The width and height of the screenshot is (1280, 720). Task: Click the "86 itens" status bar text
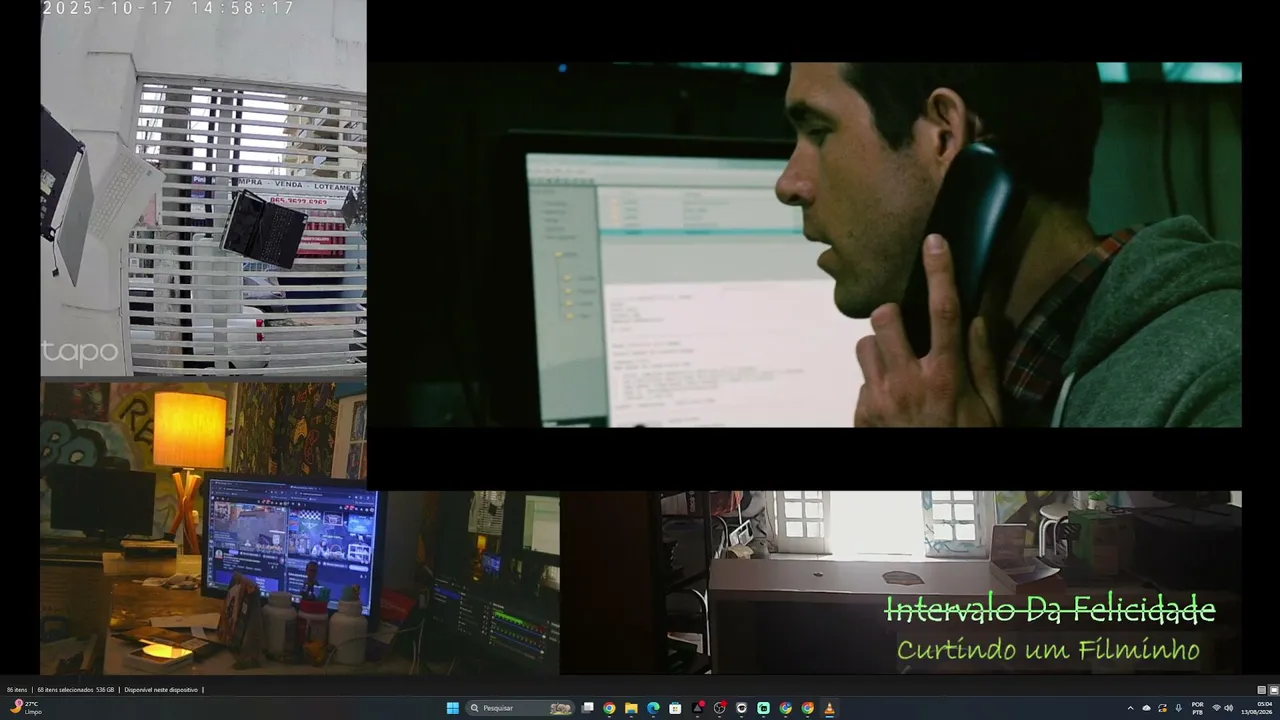click(x=17, y=690)
